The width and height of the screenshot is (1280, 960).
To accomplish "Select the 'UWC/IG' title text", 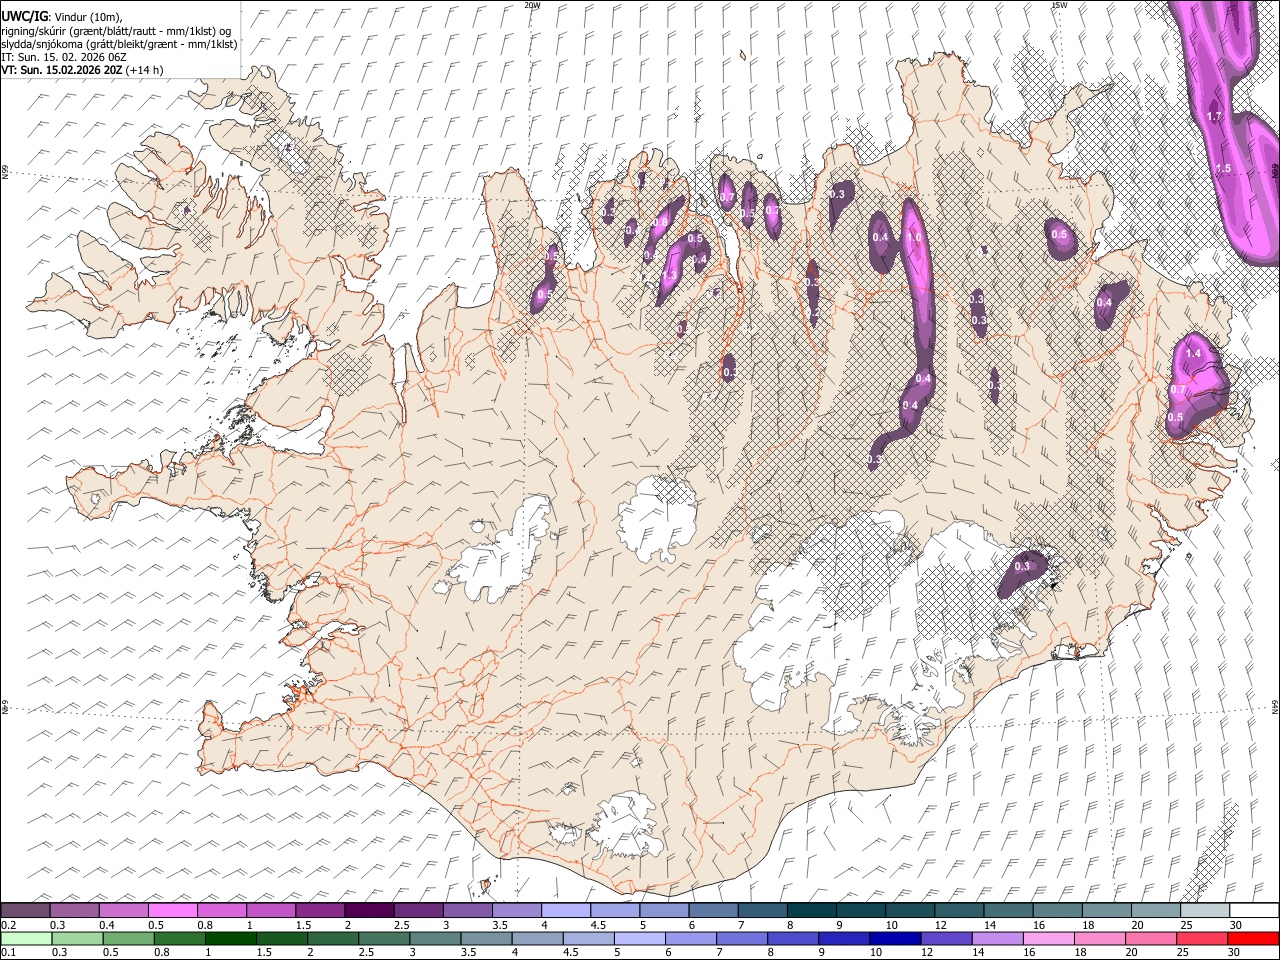I will tap(24, 14).
